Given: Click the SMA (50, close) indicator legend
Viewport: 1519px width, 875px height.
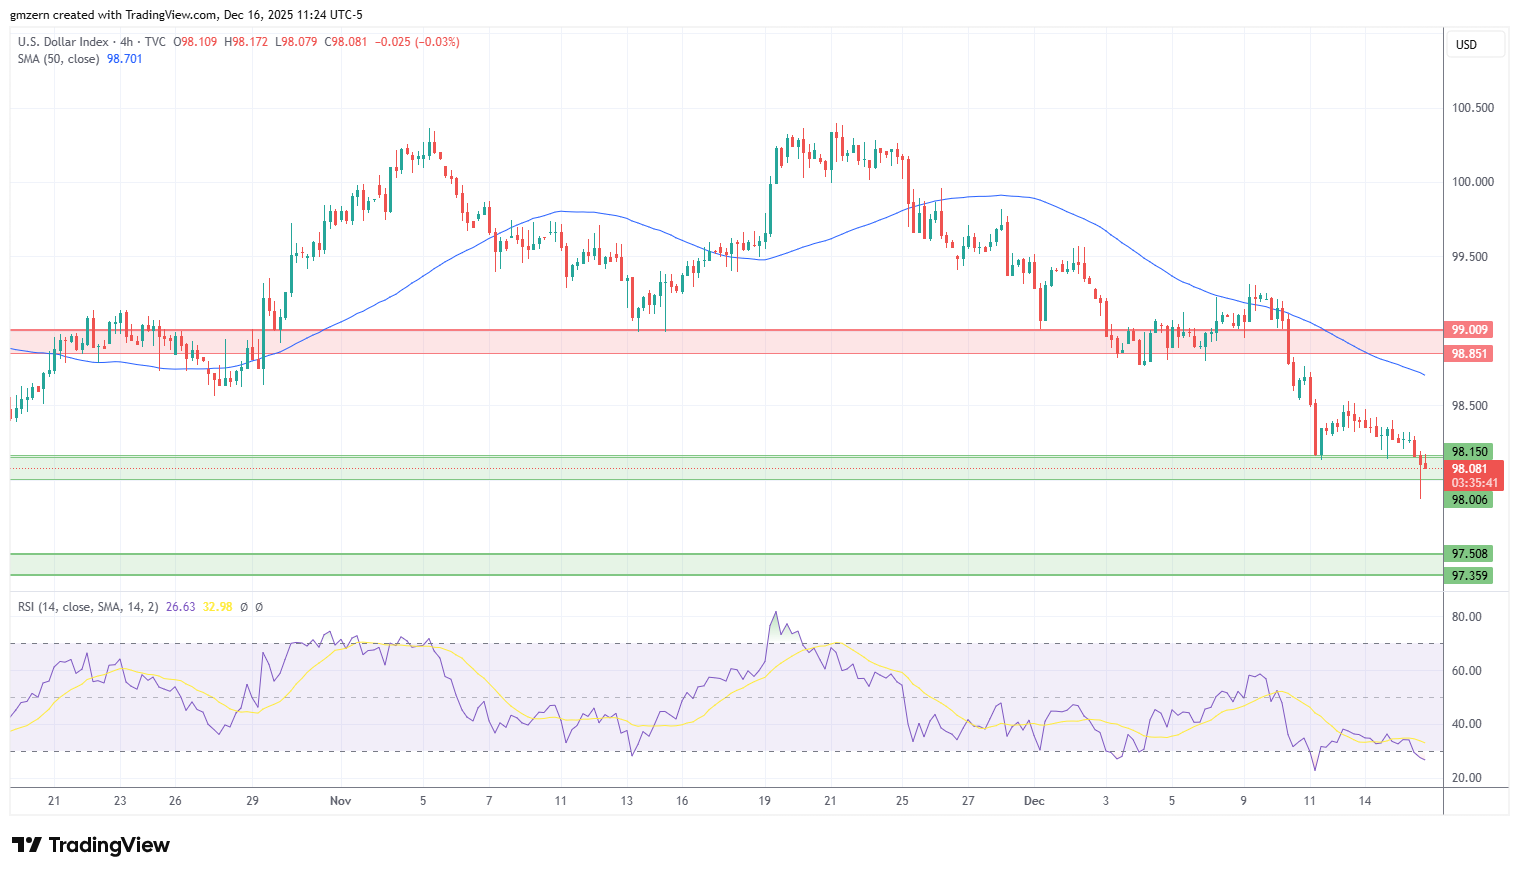Looking at the screenshot, I should 58,59.
